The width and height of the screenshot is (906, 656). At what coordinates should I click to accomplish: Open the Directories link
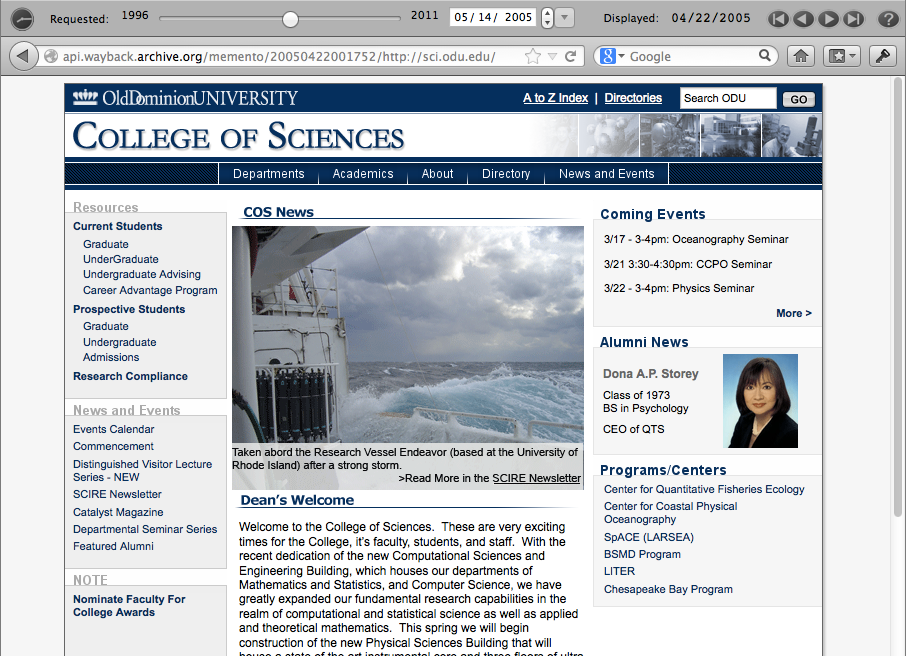click(x=633, y=98)
